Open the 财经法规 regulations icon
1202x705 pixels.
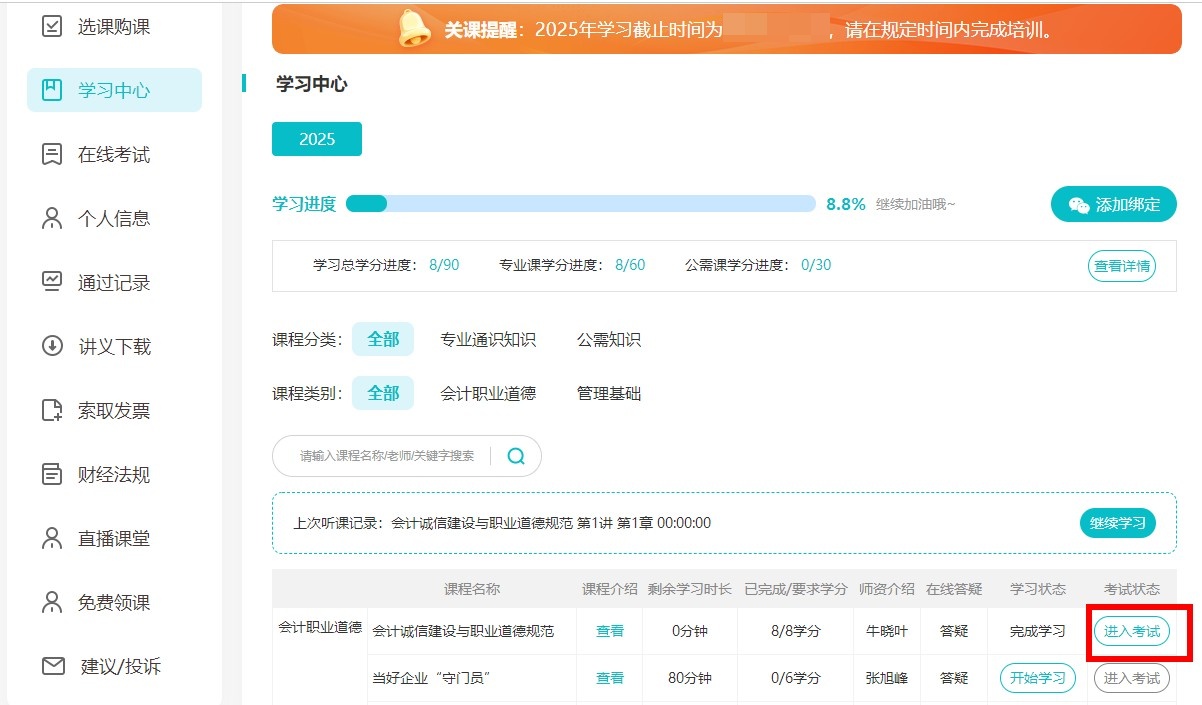point(50,474)
